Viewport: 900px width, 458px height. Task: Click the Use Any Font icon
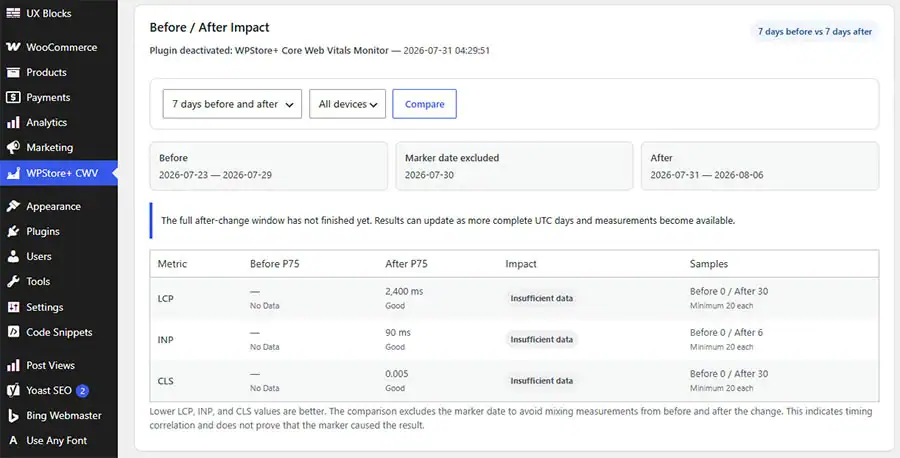pyautogui.click(x=13, y=440)
